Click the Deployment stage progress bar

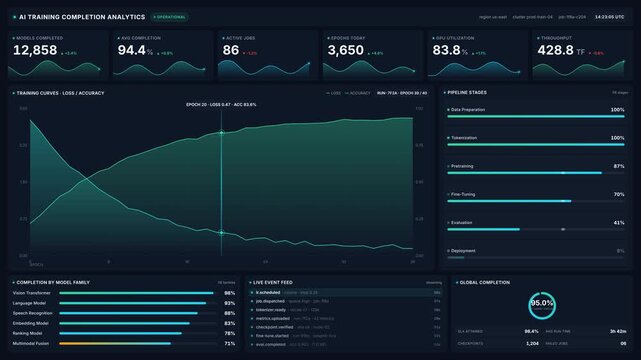click(536, 257)
